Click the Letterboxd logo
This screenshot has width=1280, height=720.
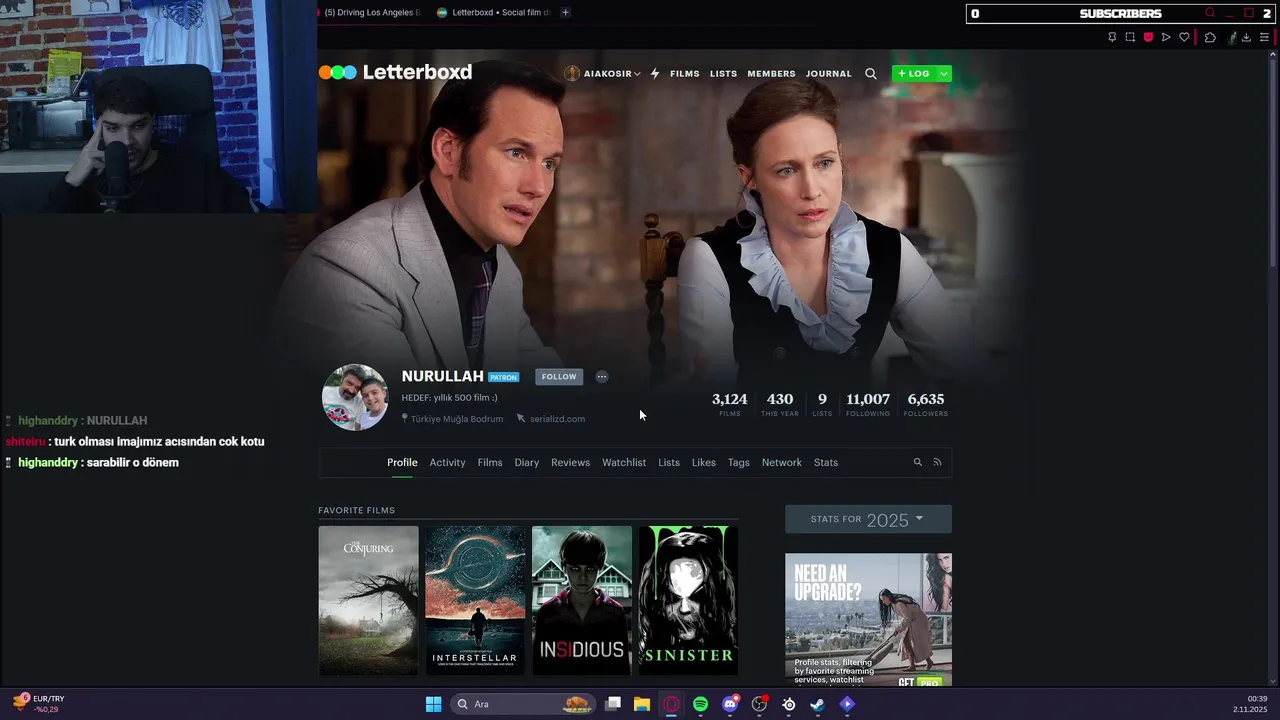[395, 72]
